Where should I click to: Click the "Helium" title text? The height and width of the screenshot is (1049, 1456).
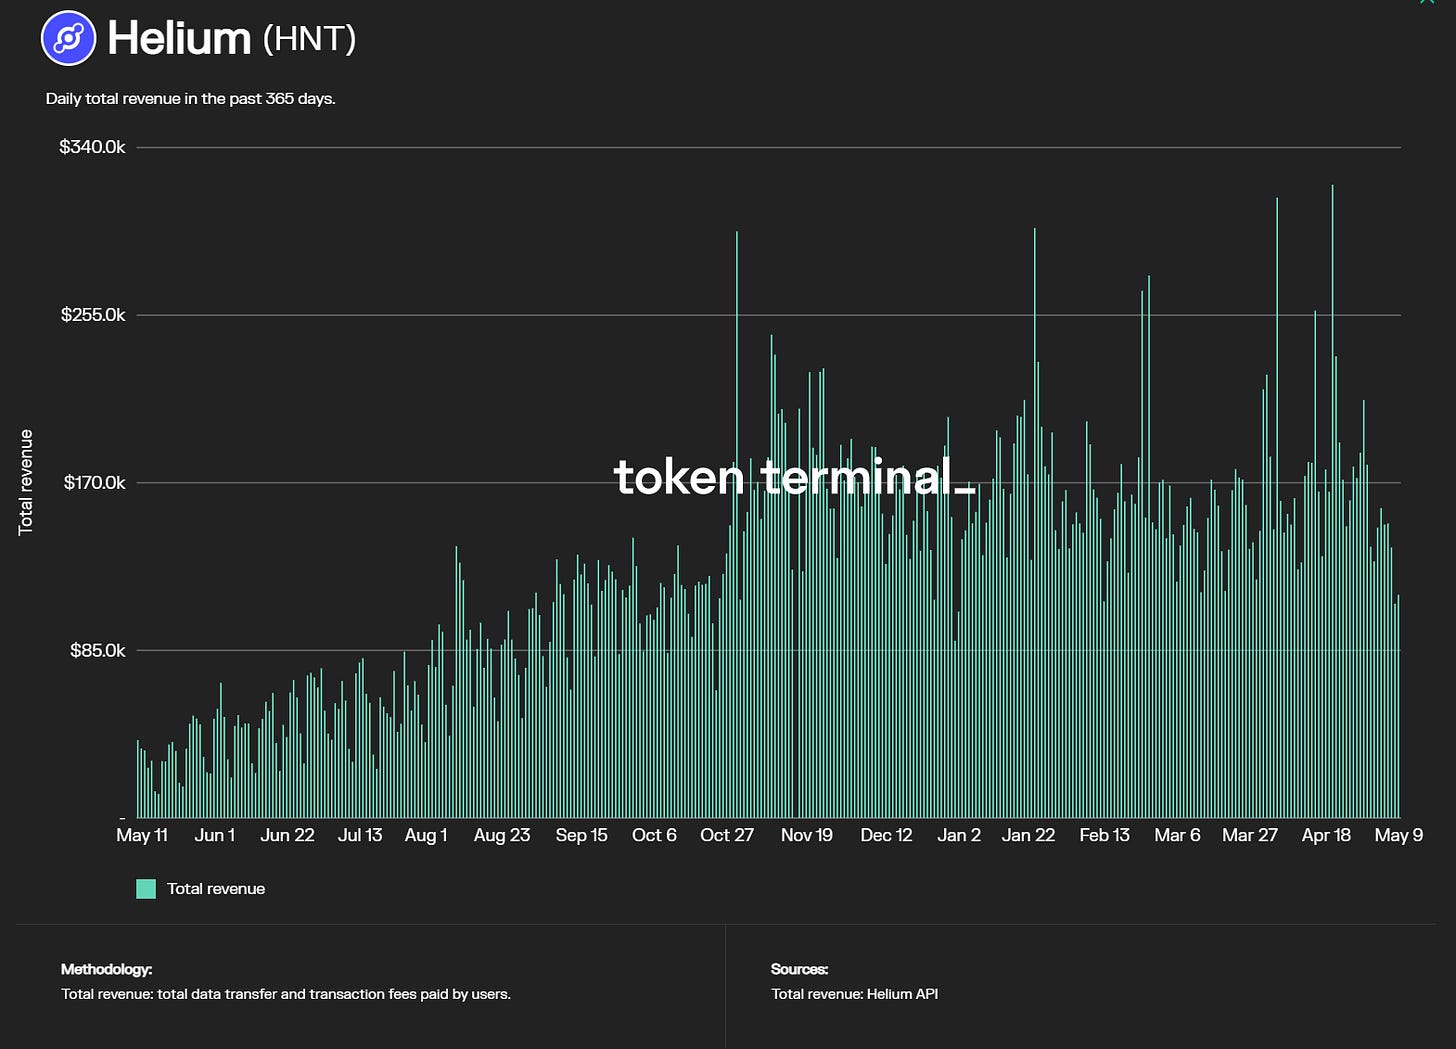[179, 38]
